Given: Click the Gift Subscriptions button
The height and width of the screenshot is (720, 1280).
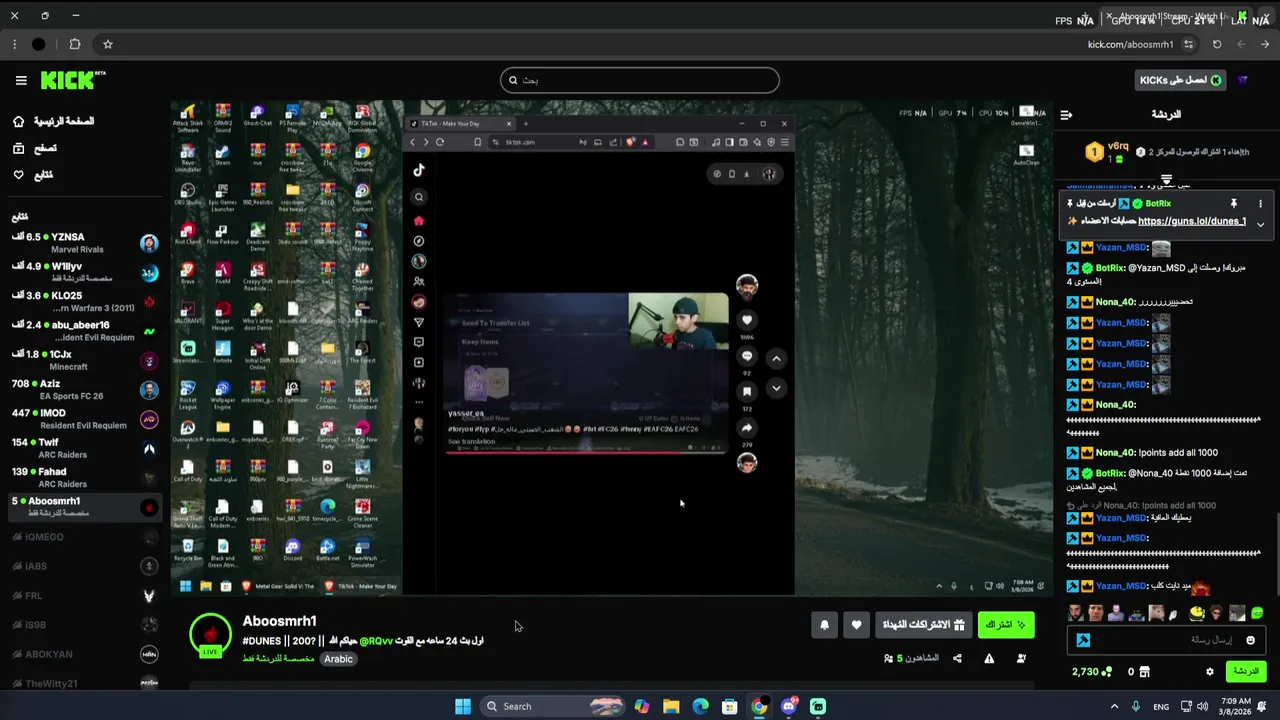Looking at the screenshot, I should tap(923, 625).
